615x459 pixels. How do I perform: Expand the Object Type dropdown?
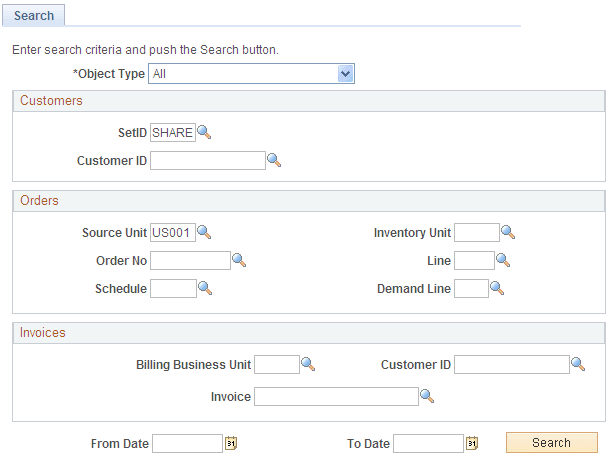pyautogui.click(x=346, y=74)
